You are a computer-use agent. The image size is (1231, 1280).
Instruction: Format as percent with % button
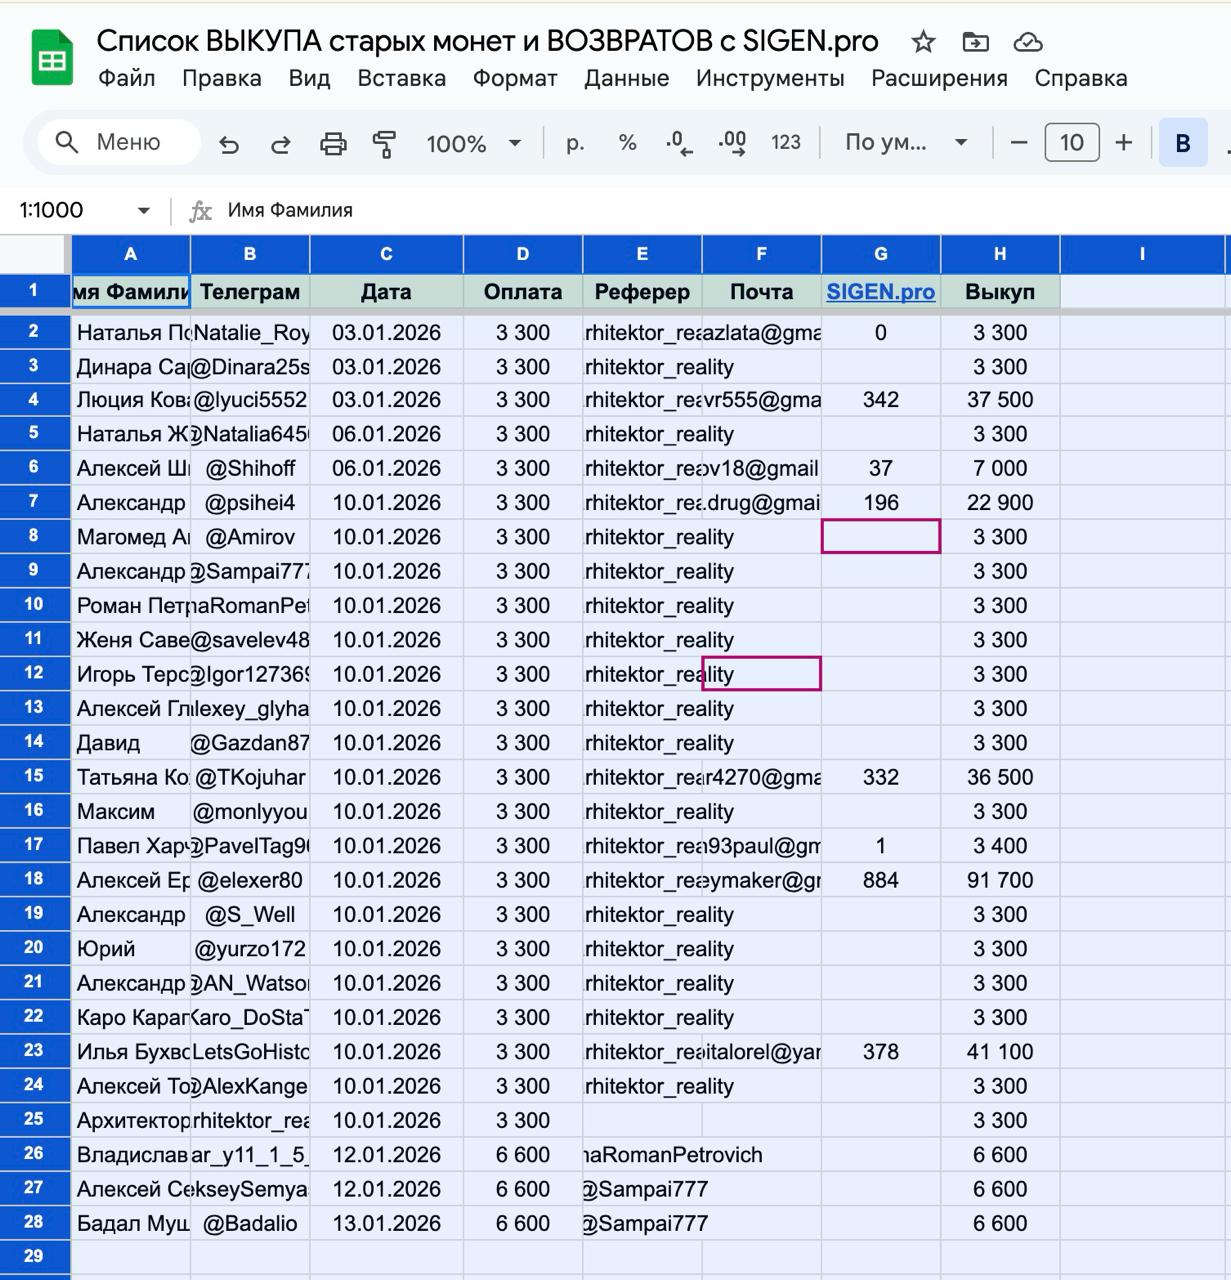coord(627,143)
